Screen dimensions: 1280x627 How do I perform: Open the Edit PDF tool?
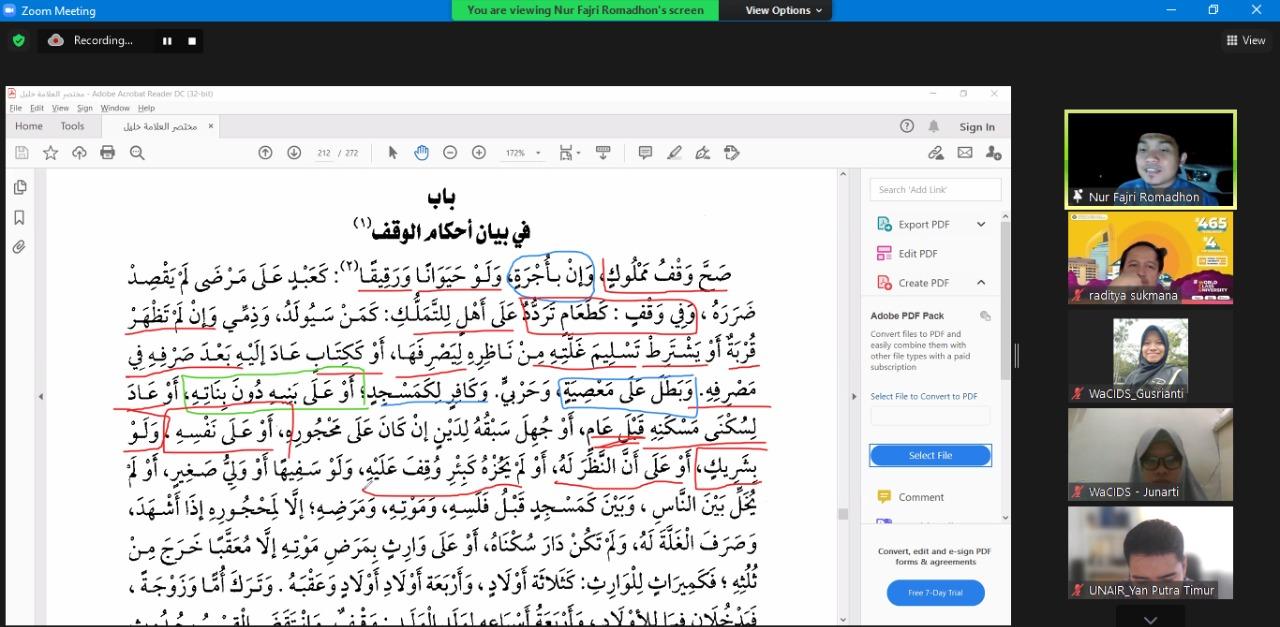917,253
